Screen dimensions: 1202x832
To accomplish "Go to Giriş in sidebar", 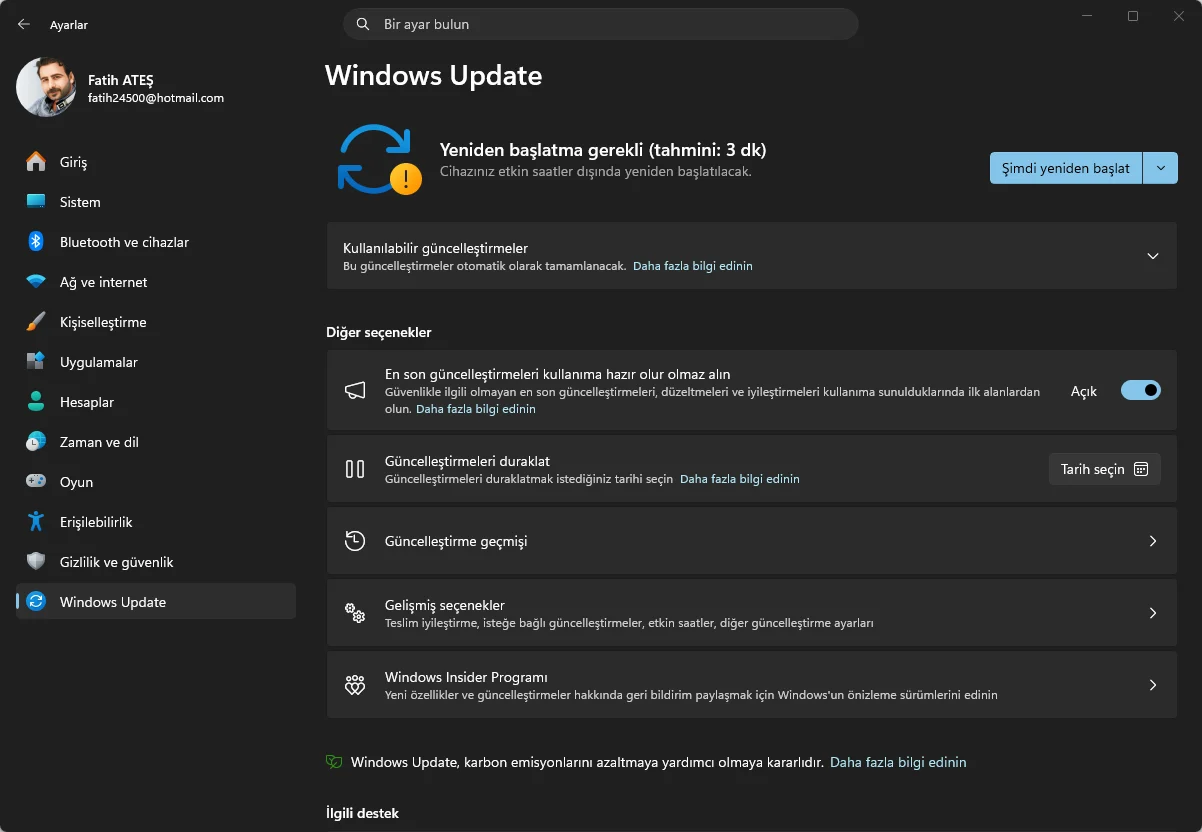I will (x=156, y=162).
